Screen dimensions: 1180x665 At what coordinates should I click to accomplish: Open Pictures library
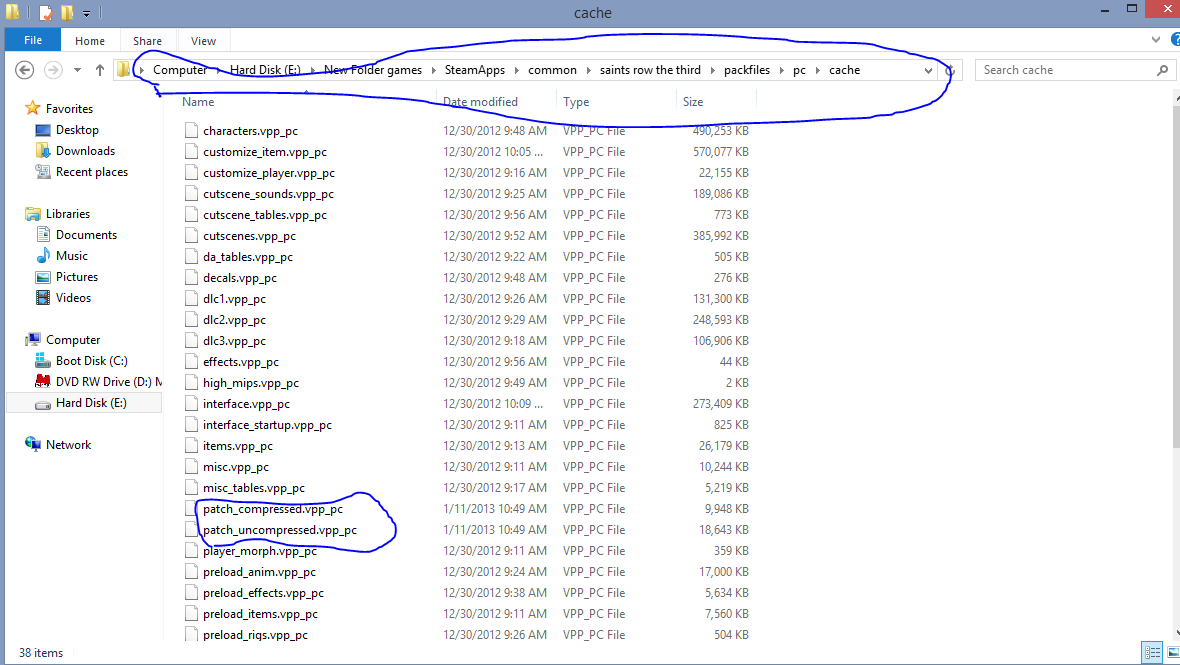point(77,277)
